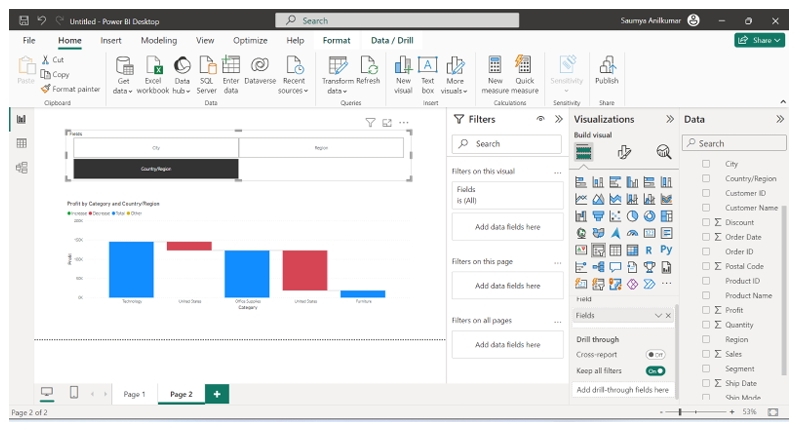The height and width of the screenshot is (442, 799).
Task: Choose the pie chart visual icon
Action: (632, 216)
